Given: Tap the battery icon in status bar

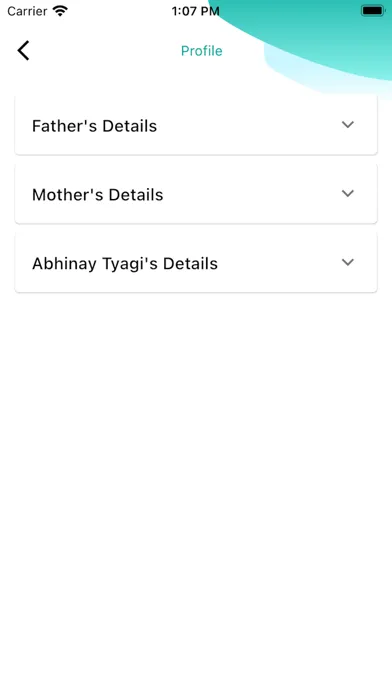Looking at the screenshot, I should (373, 11).
